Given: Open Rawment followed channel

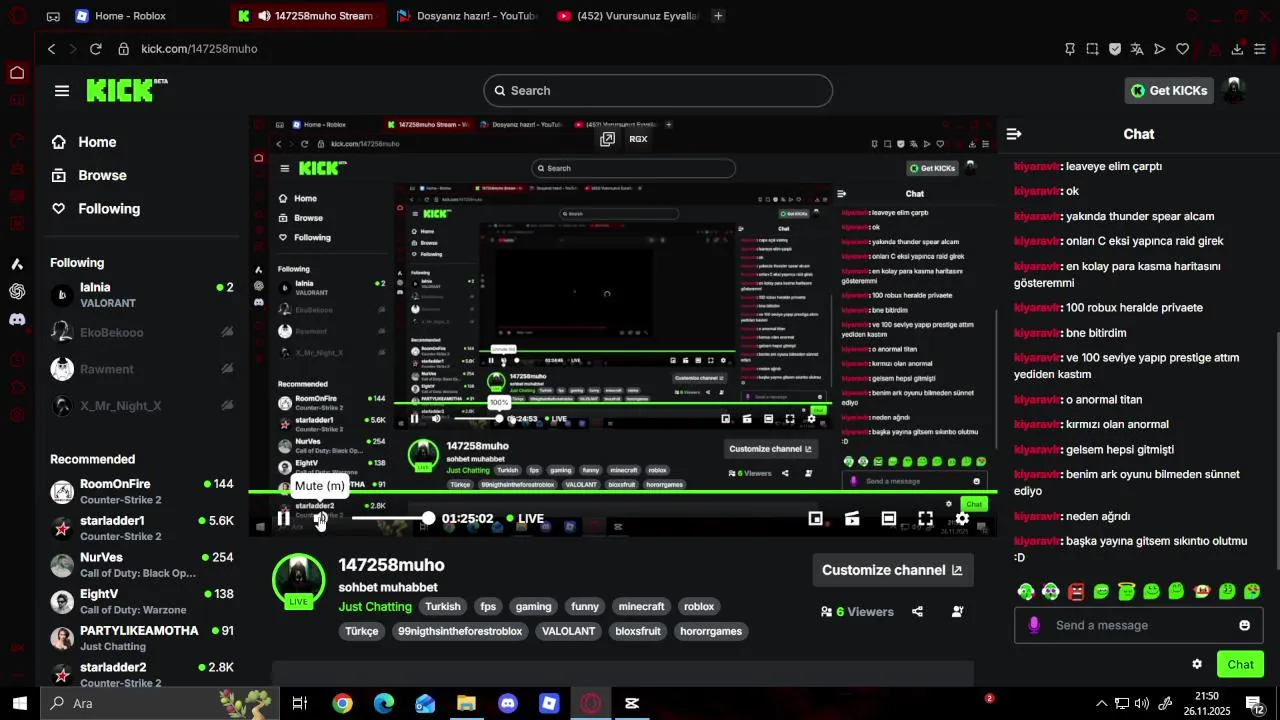Looking at the screenshot, I should 141,369.
